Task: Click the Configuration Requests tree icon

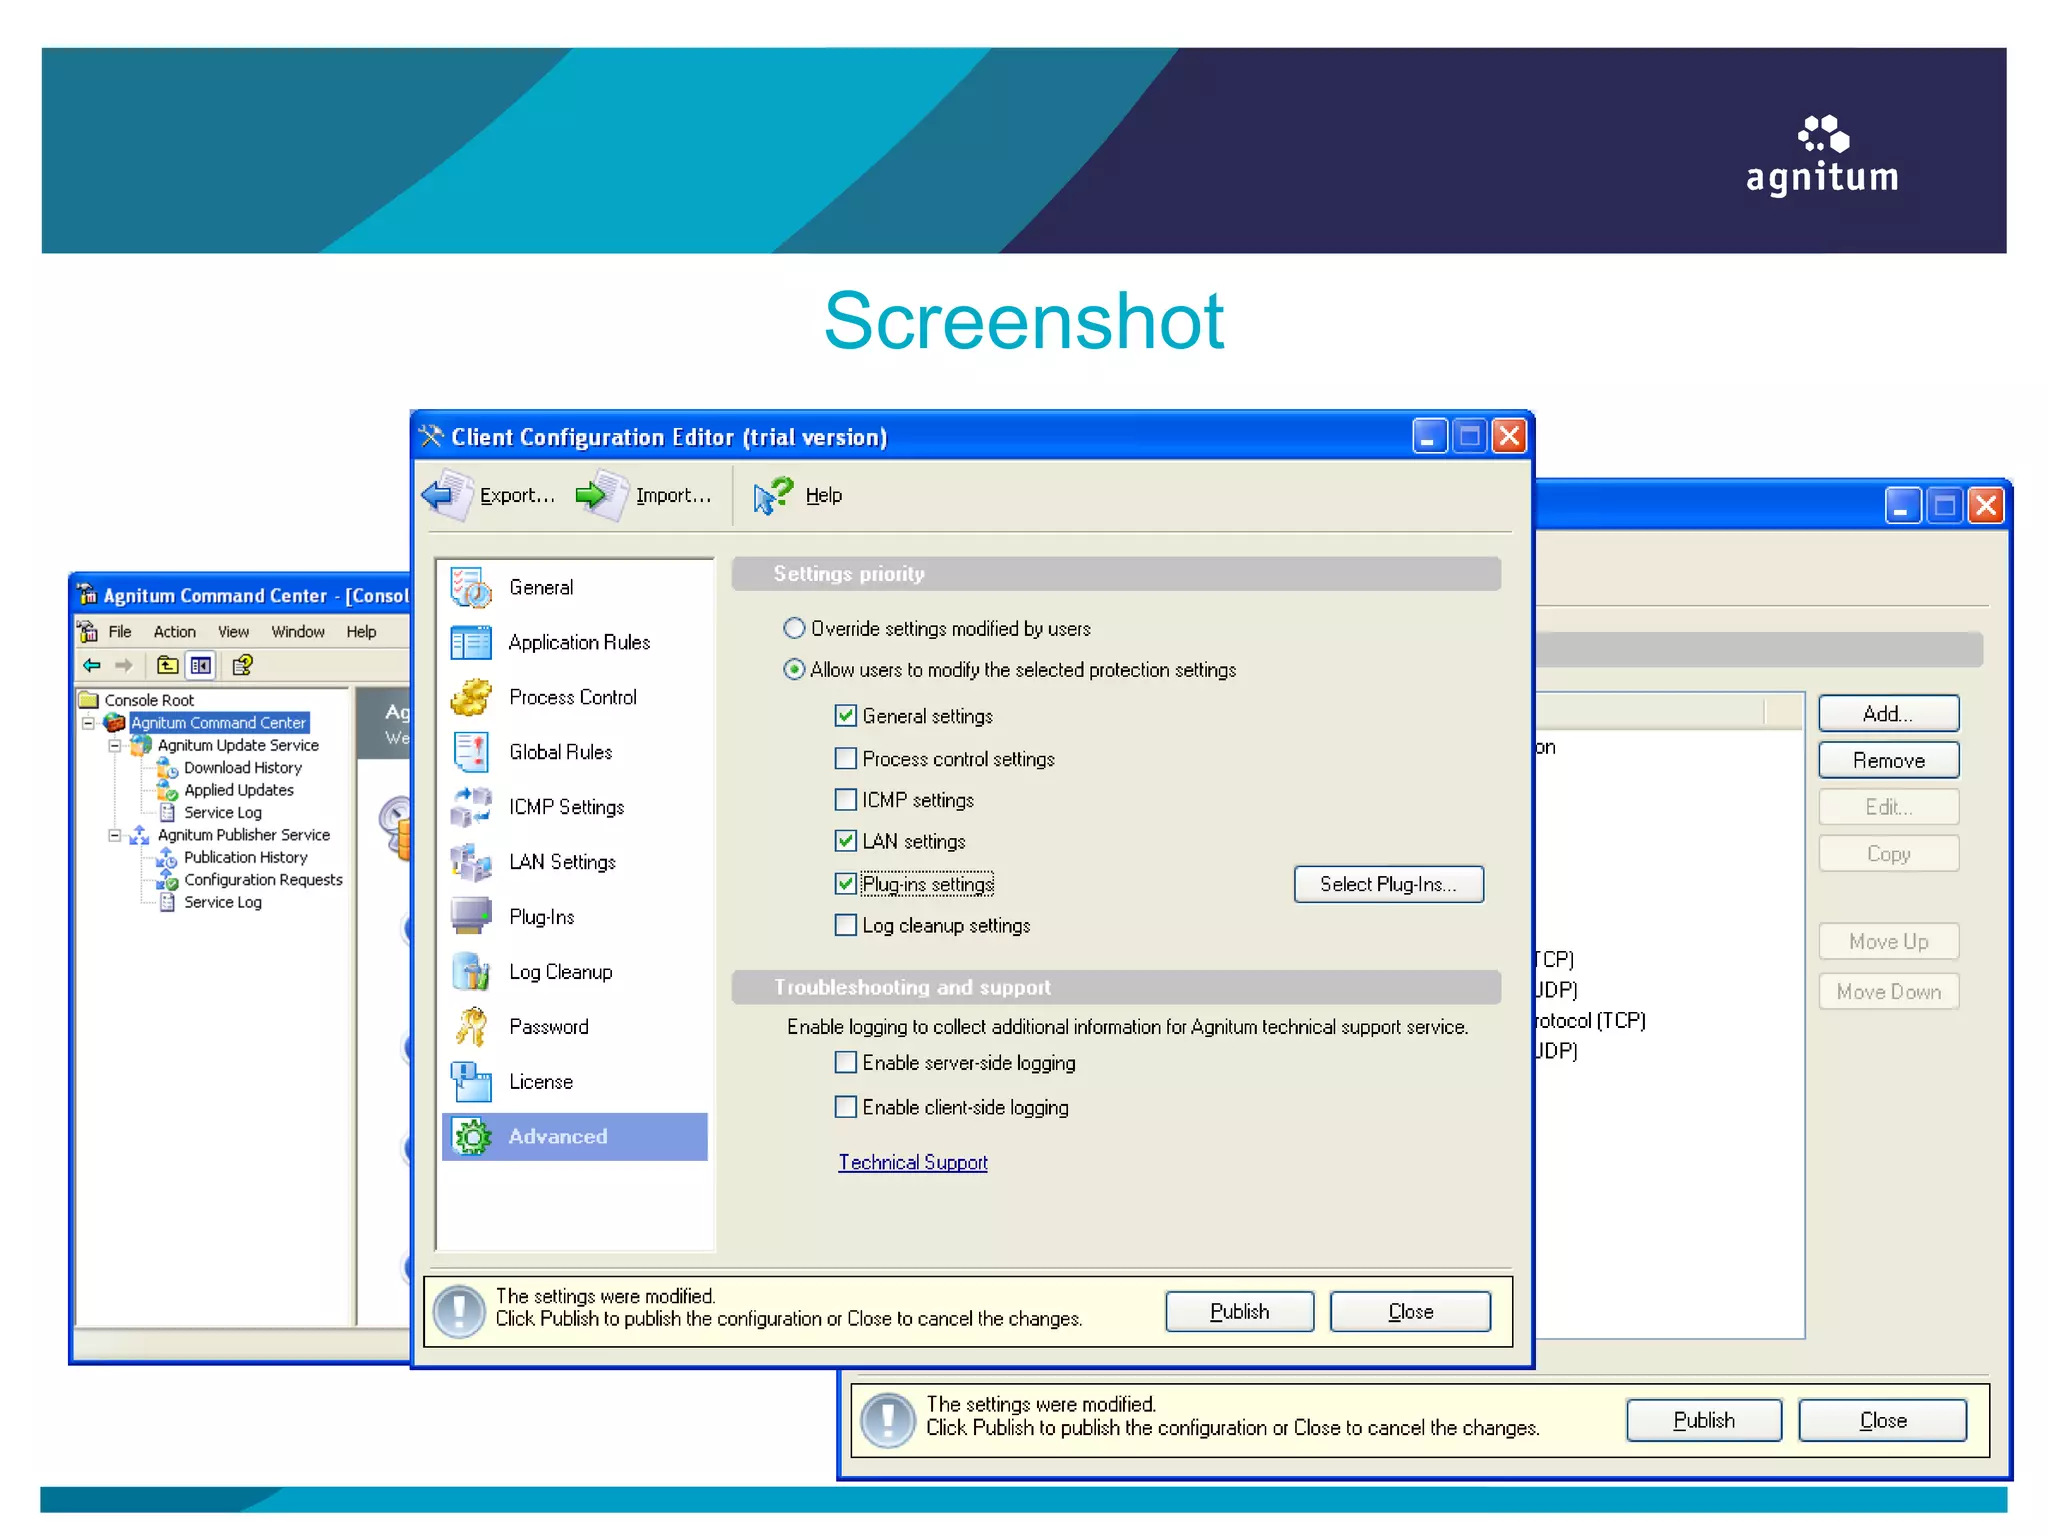Action: pyautogui.click(x=167, y=880)
